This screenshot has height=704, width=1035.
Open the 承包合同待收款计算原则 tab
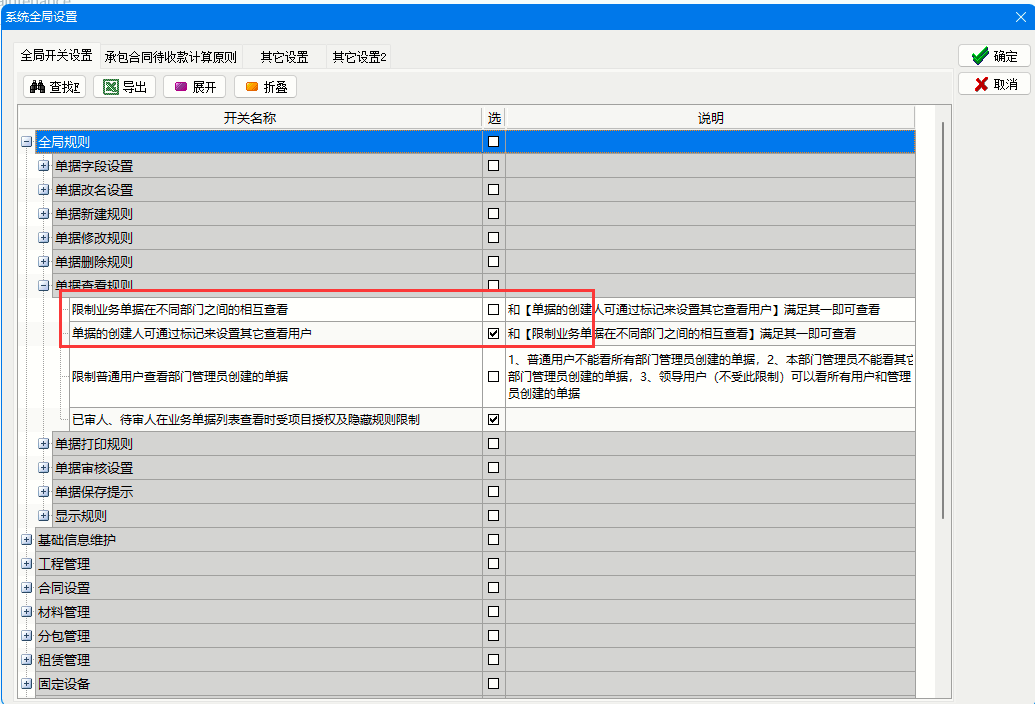pos(170,57)
